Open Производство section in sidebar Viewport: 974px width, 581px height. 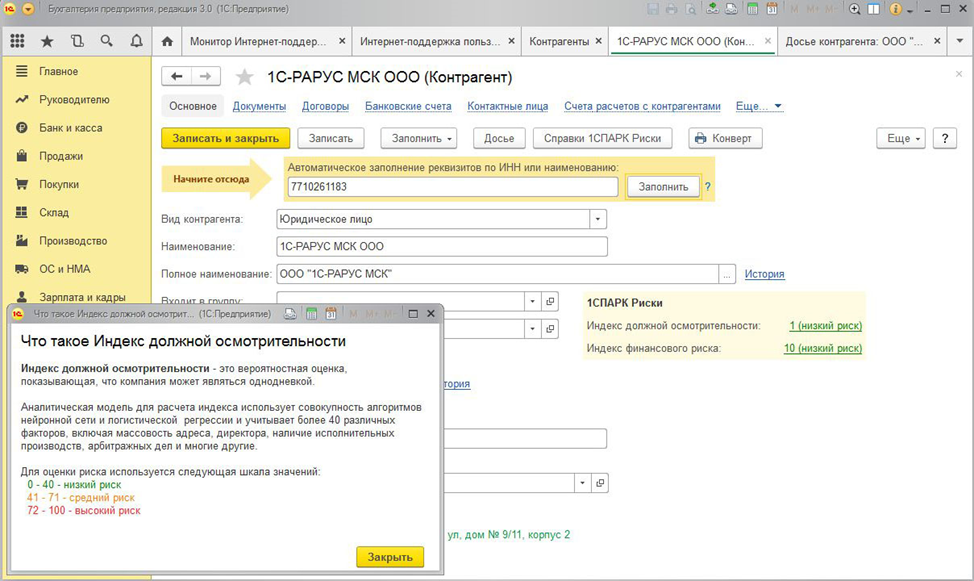[73, 241]
